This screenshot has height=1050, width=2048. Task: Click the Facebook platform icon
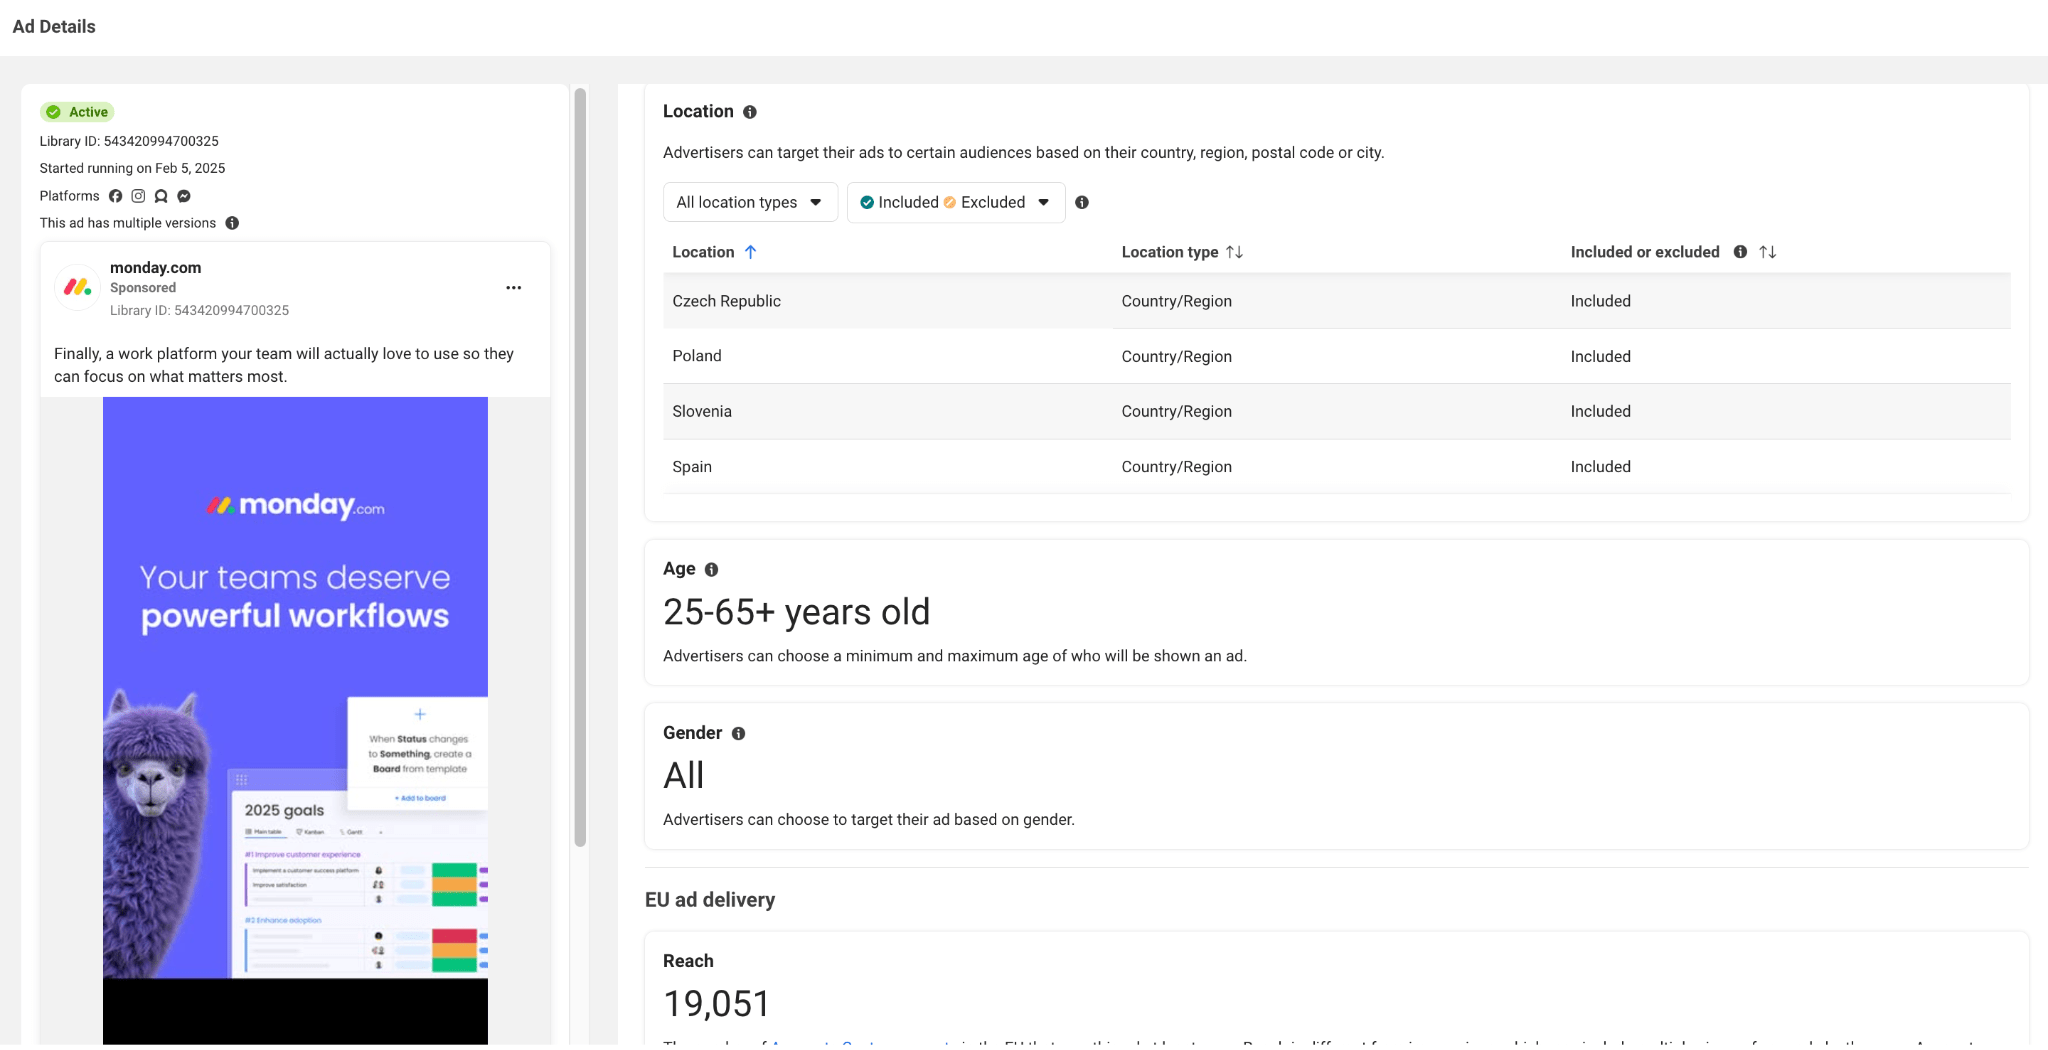coord(115,196)
